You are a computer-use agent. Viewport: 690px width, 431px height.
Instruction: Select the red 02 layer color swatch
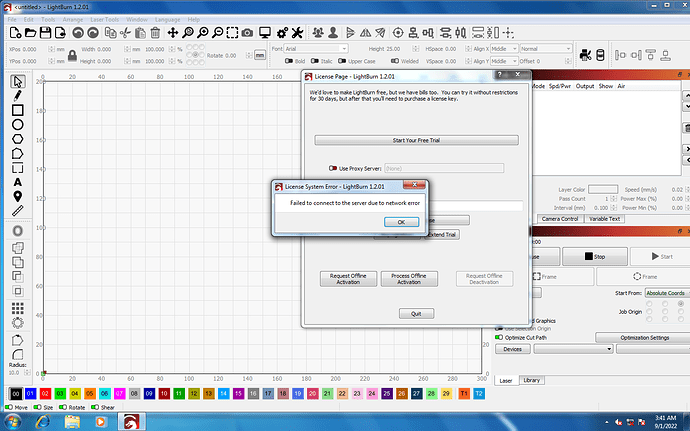coord(45,394)
